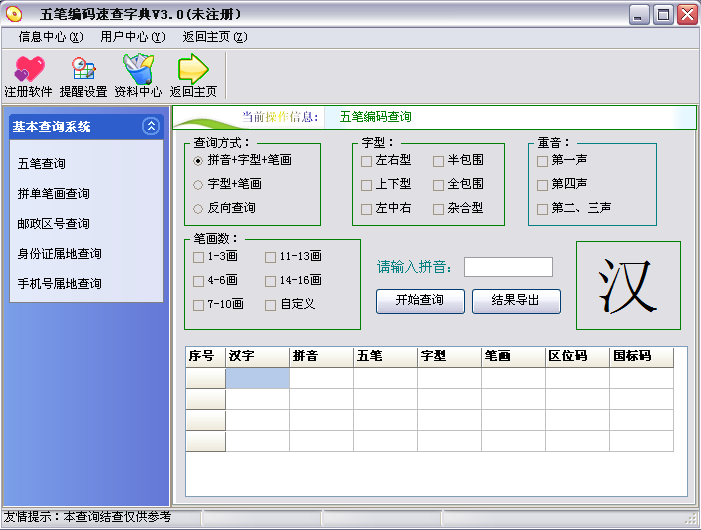Open 资料中心 toolbar icon
The width and height of the screenshot is (701, 530).
click(139, 68)
